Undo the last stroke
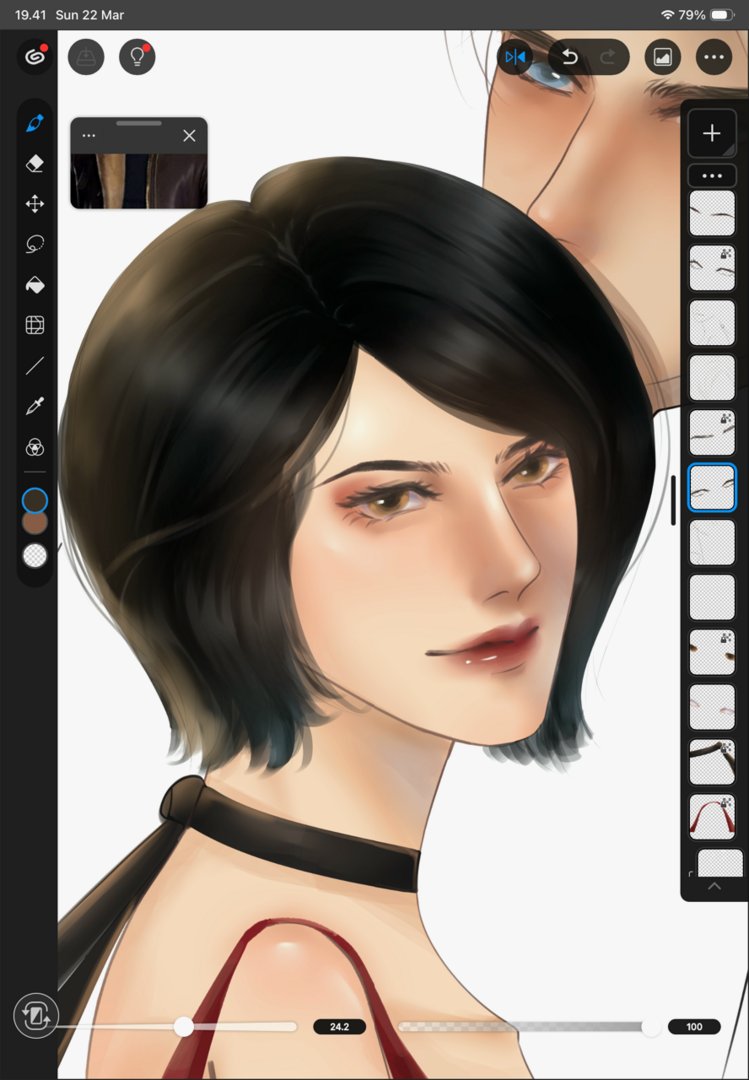 569,56
